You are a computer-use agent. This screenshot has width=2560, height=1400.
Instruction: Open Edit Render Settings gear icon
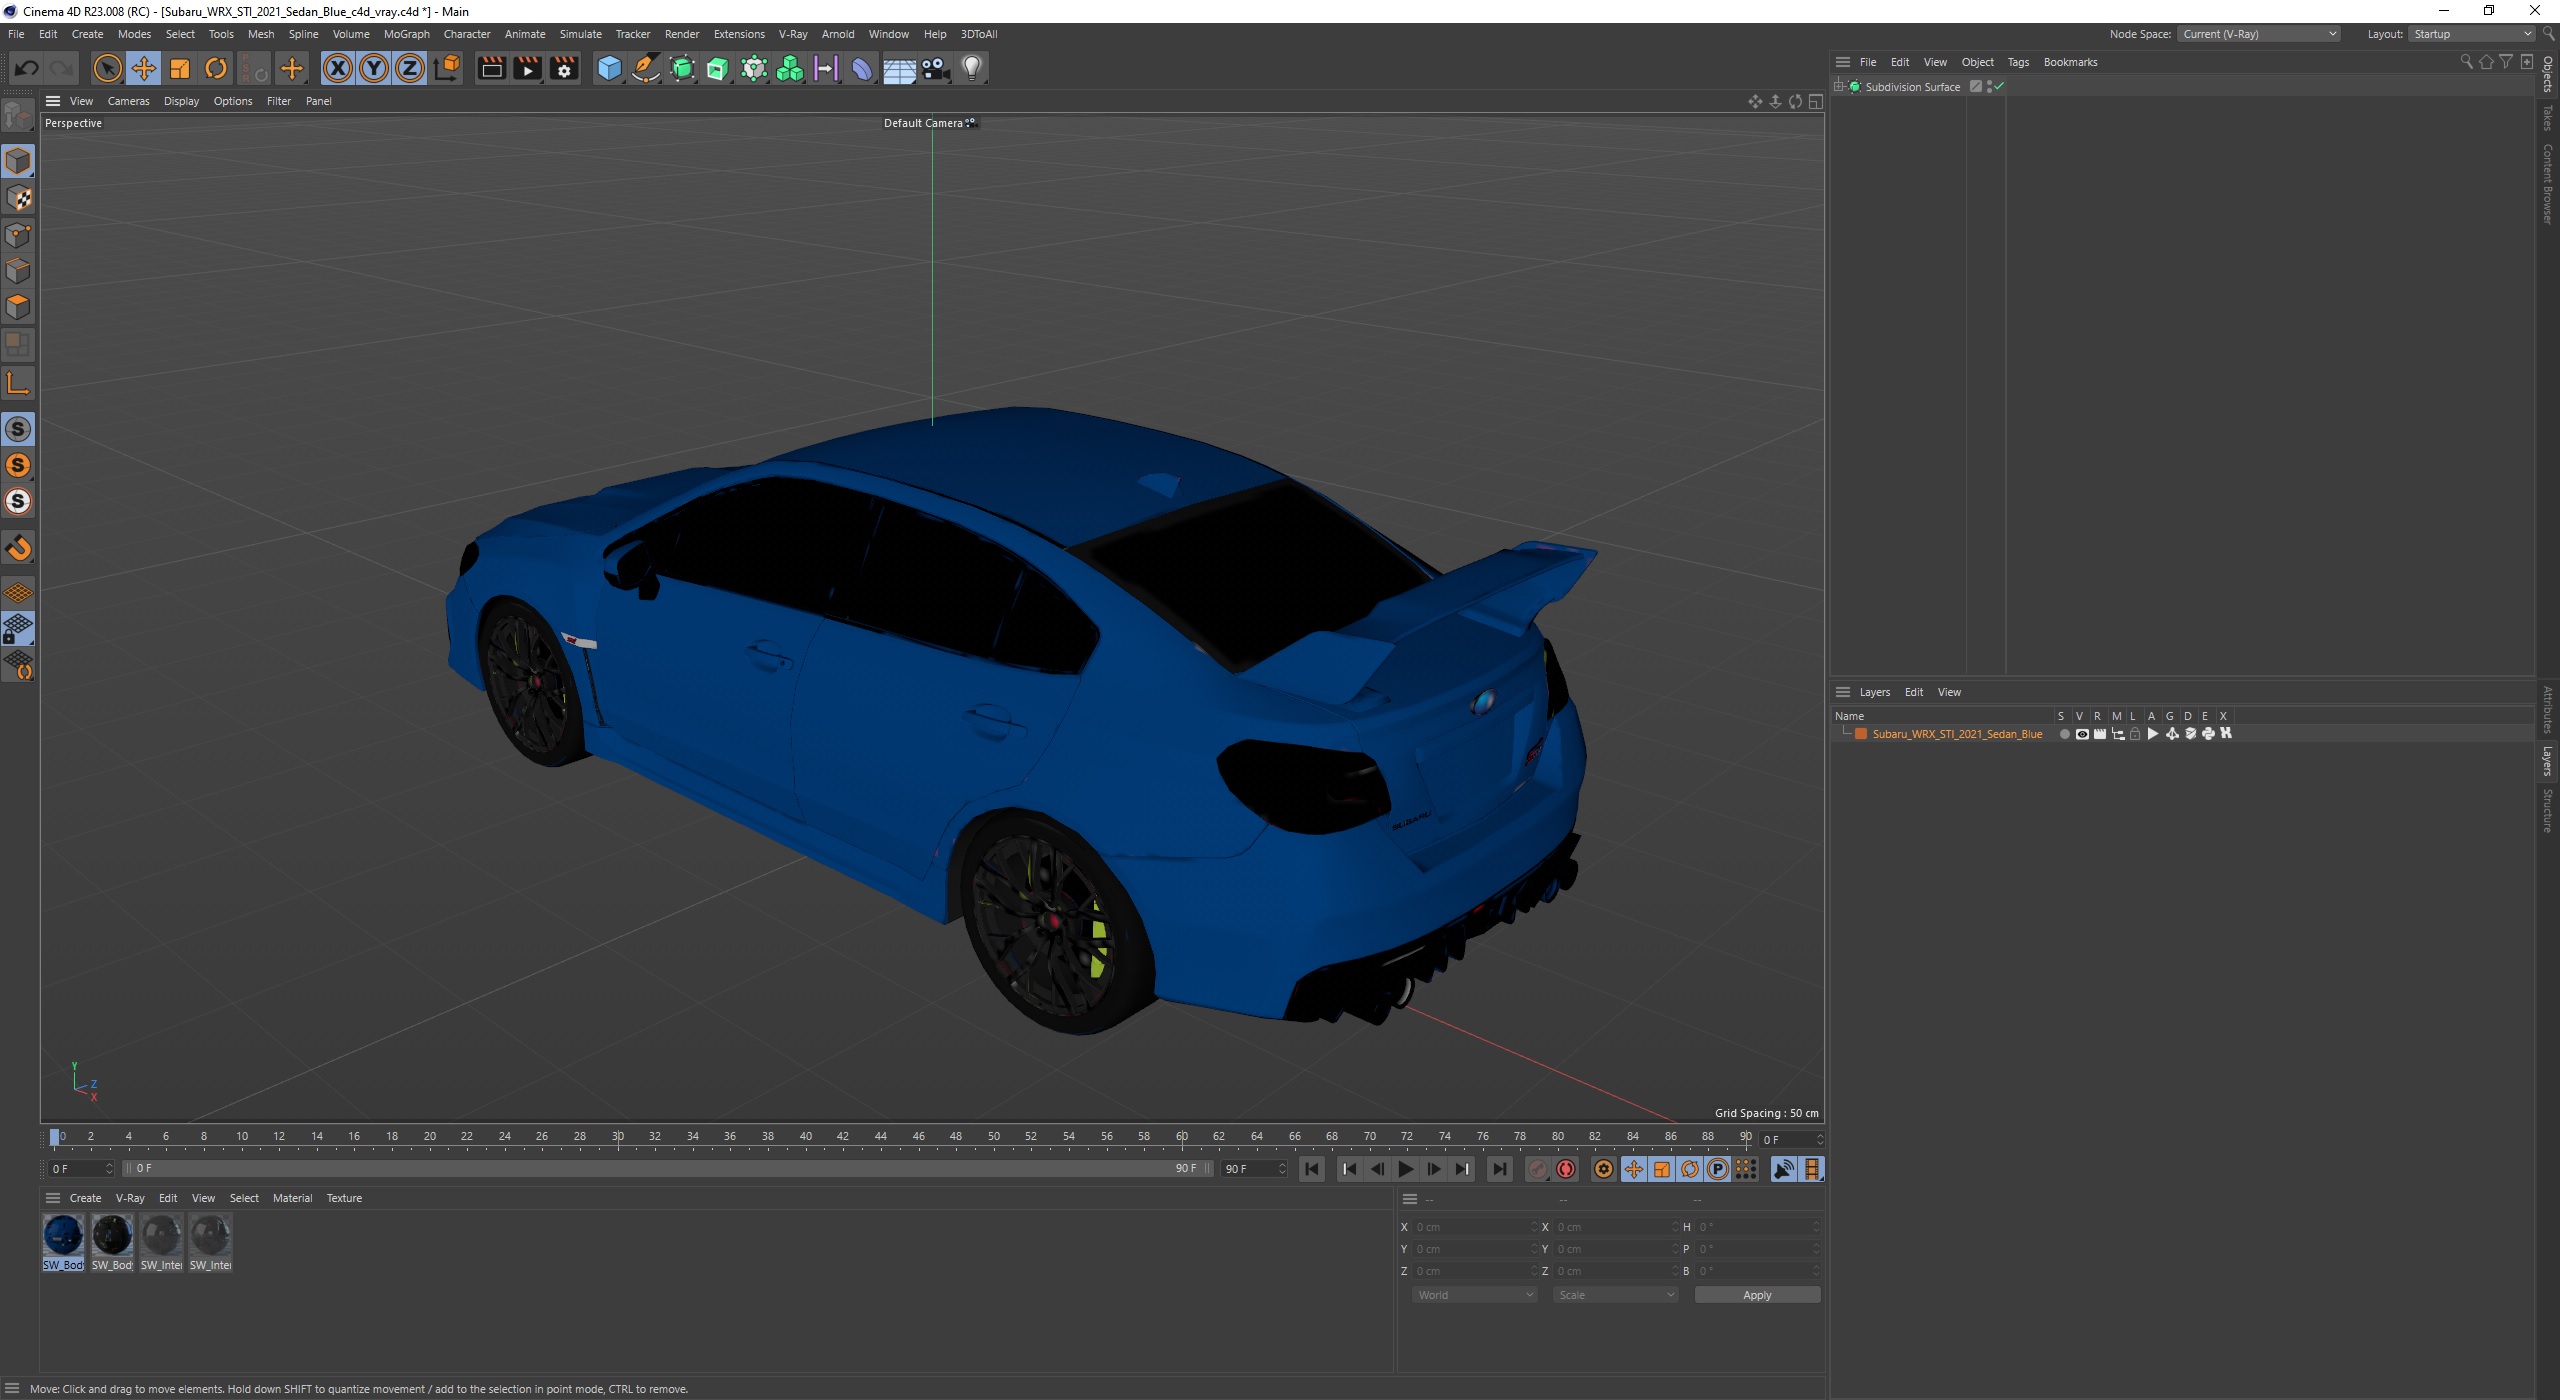click(x=564, y=68)
